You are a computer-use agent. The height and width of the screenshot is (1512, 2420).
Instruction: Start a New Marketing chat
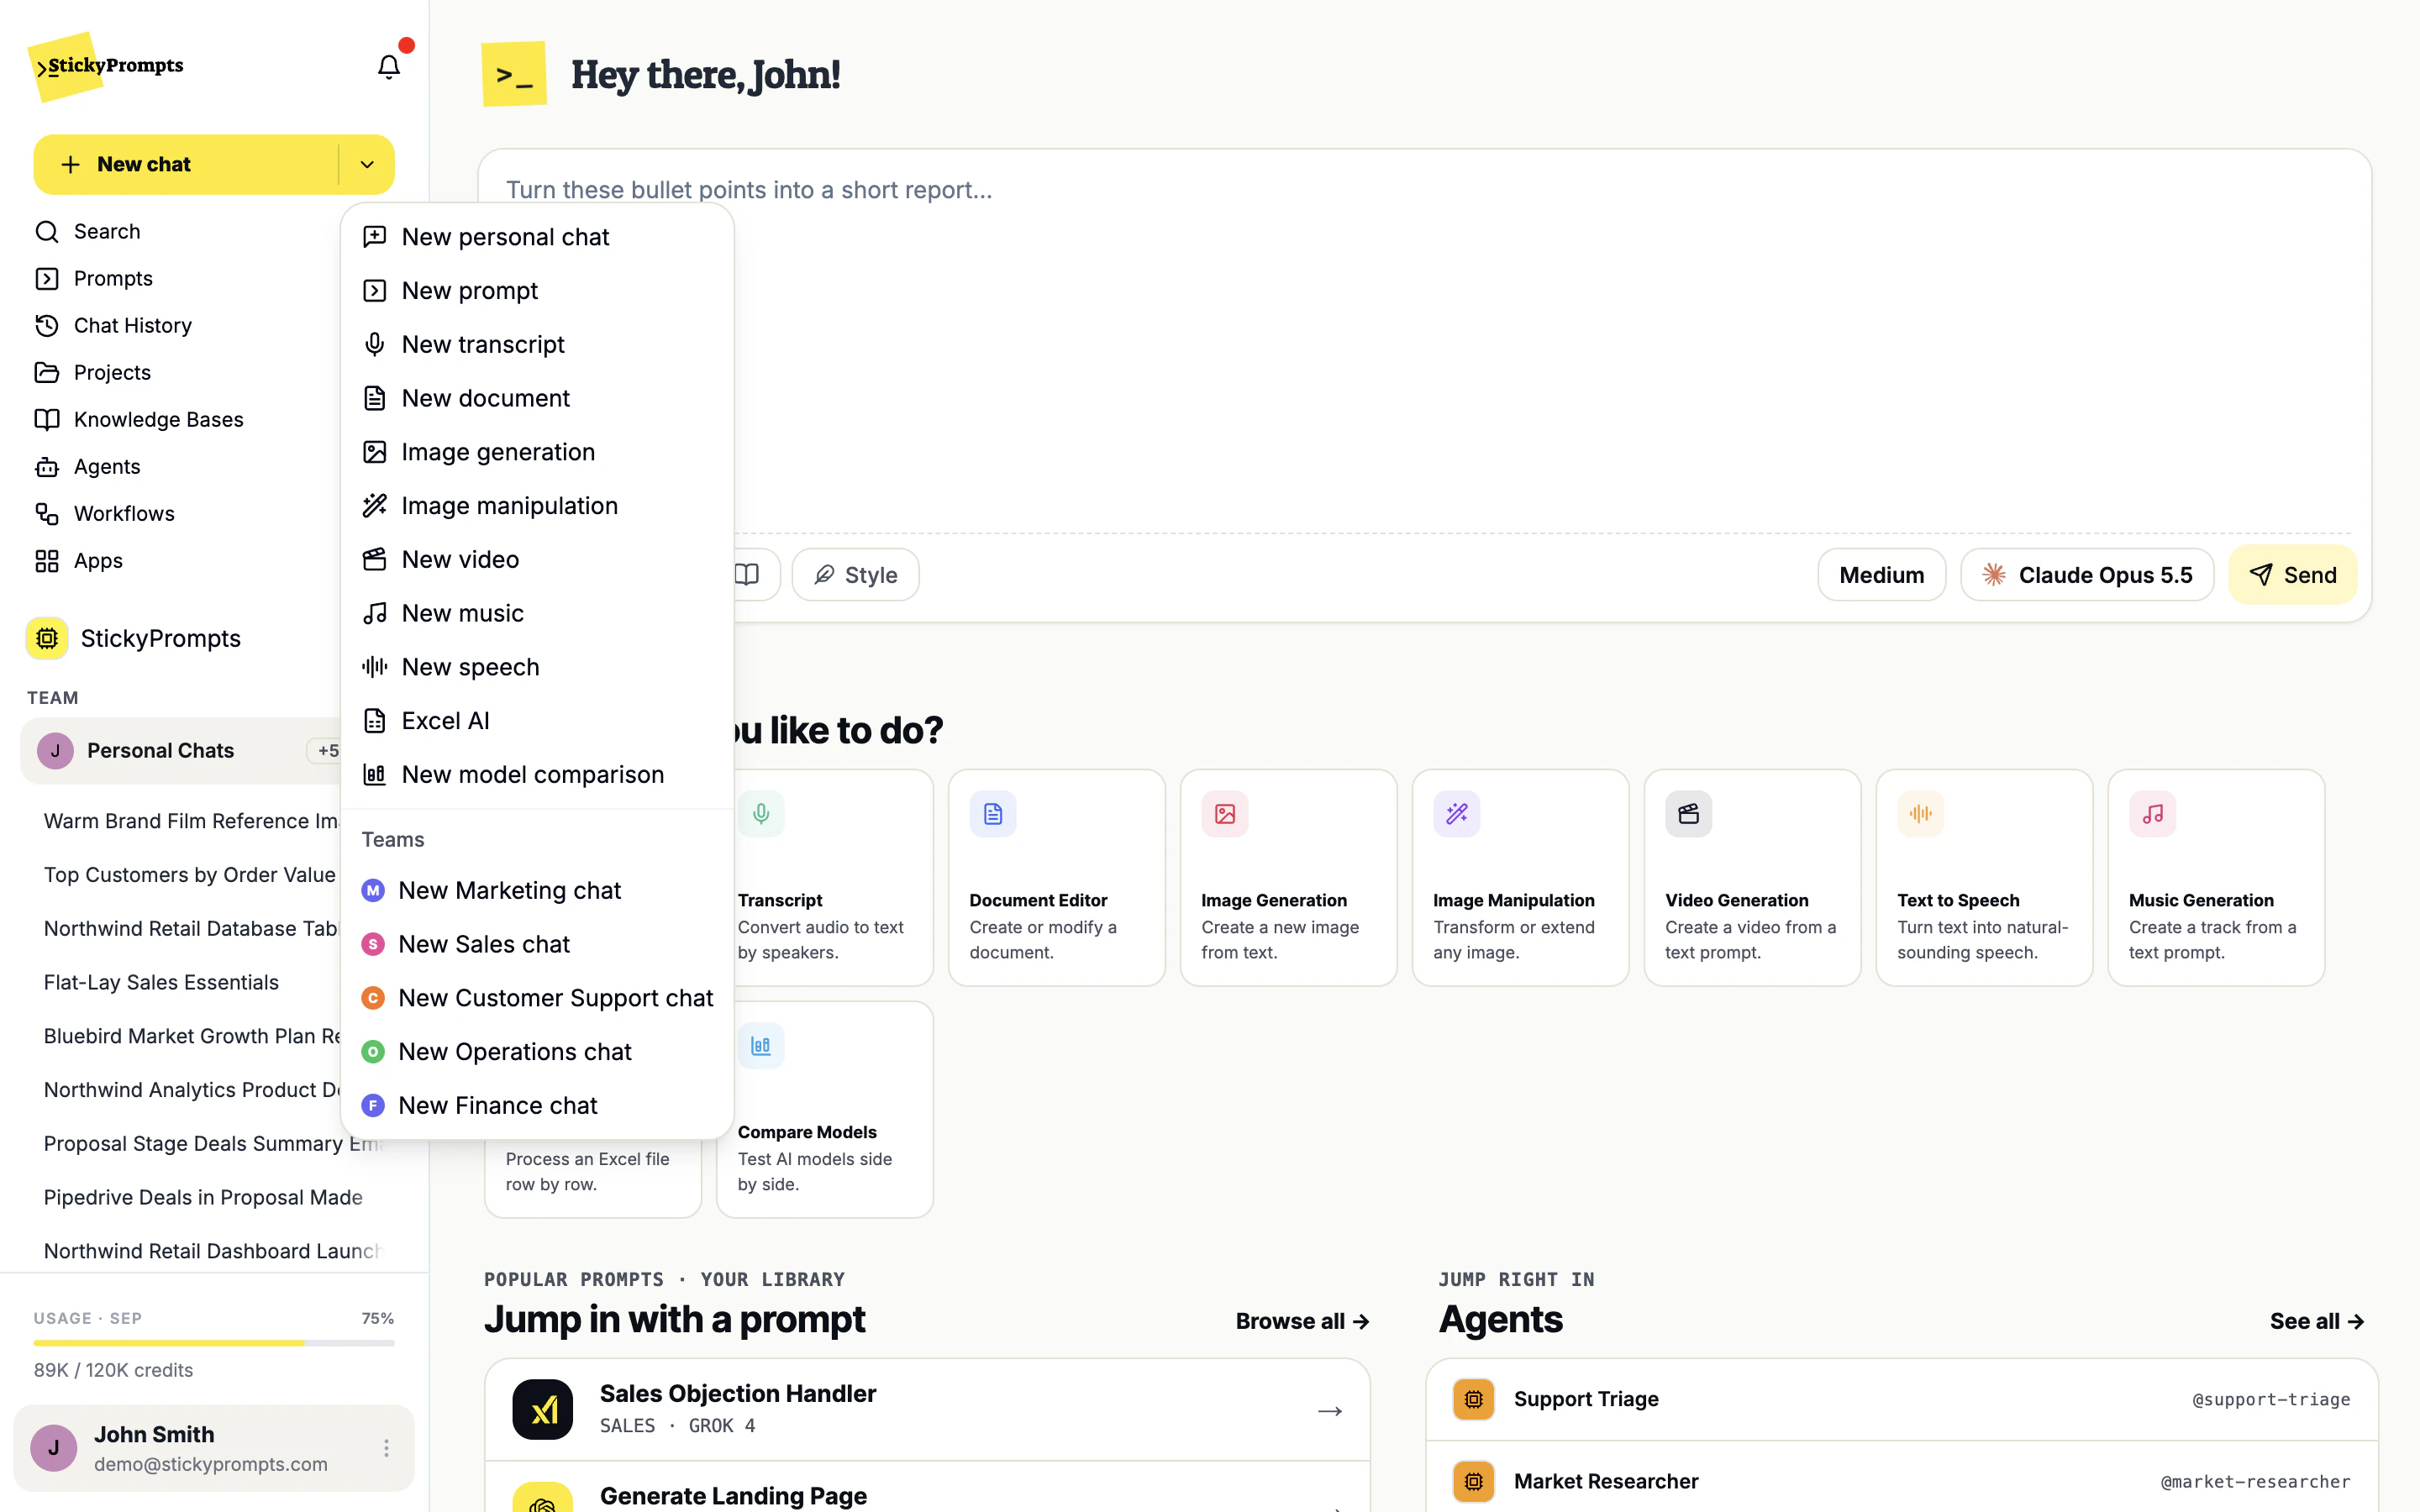537,890
